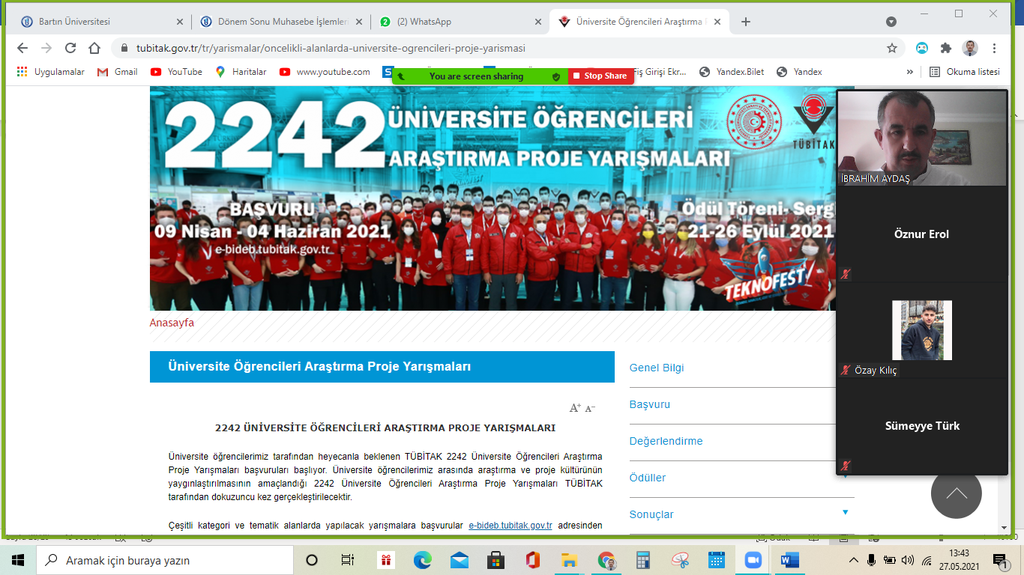Click the taskbar search box
The width and height of the screenshot is (1024, 575).
[x=165, y=560]
